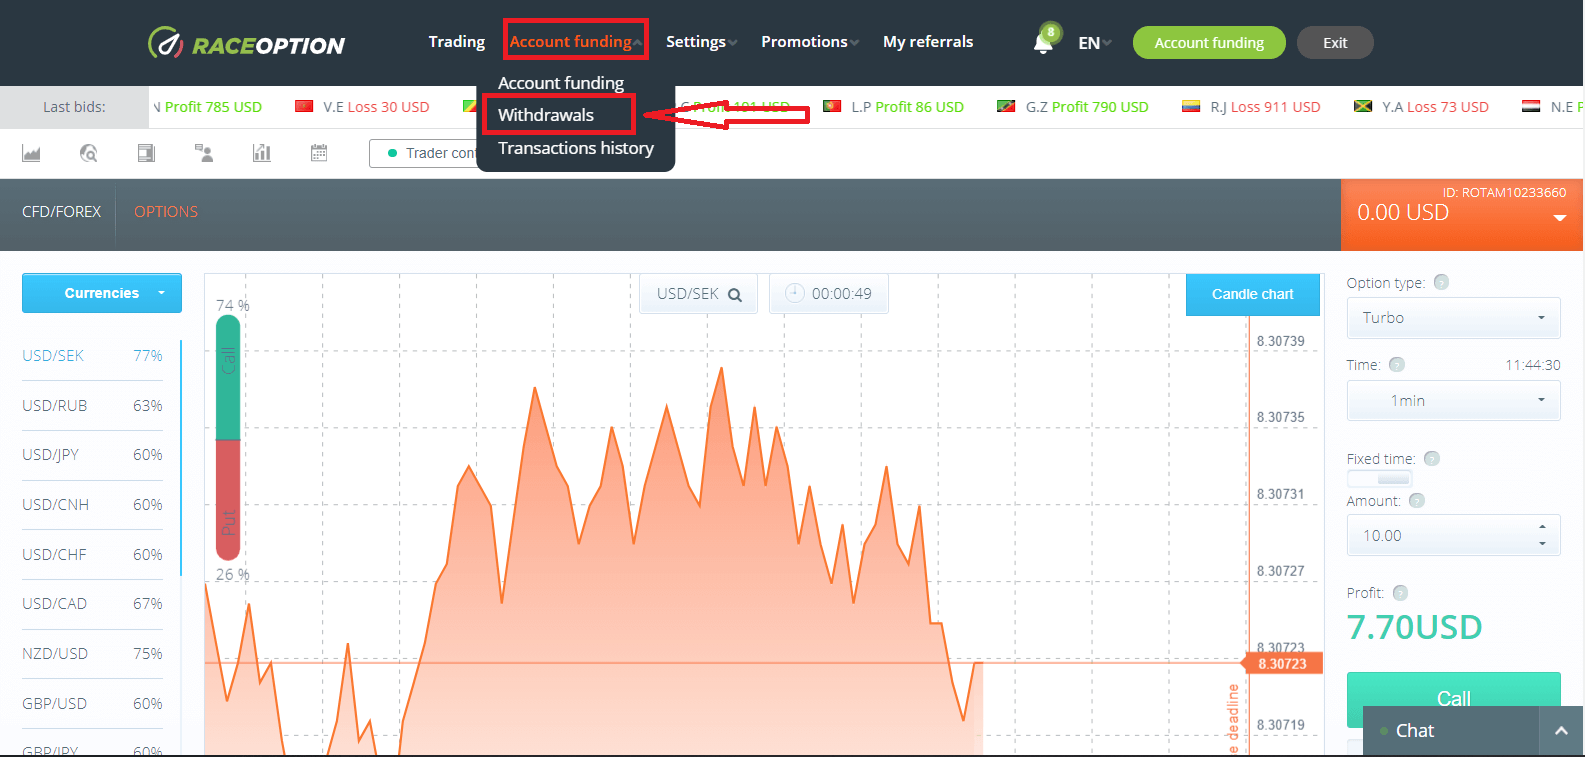Collapse the Account funding nav menu
The width and height of the screenshot is (1585, 757).
(575, 41)
